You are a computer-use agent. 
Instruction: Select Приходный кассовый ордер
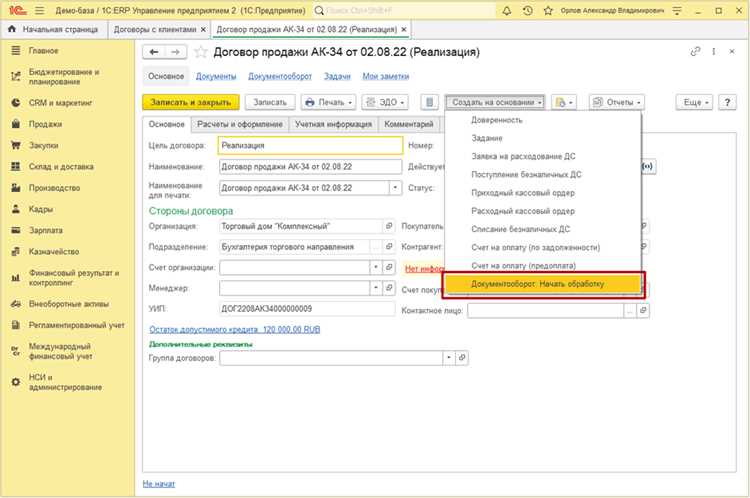point(544,192)
